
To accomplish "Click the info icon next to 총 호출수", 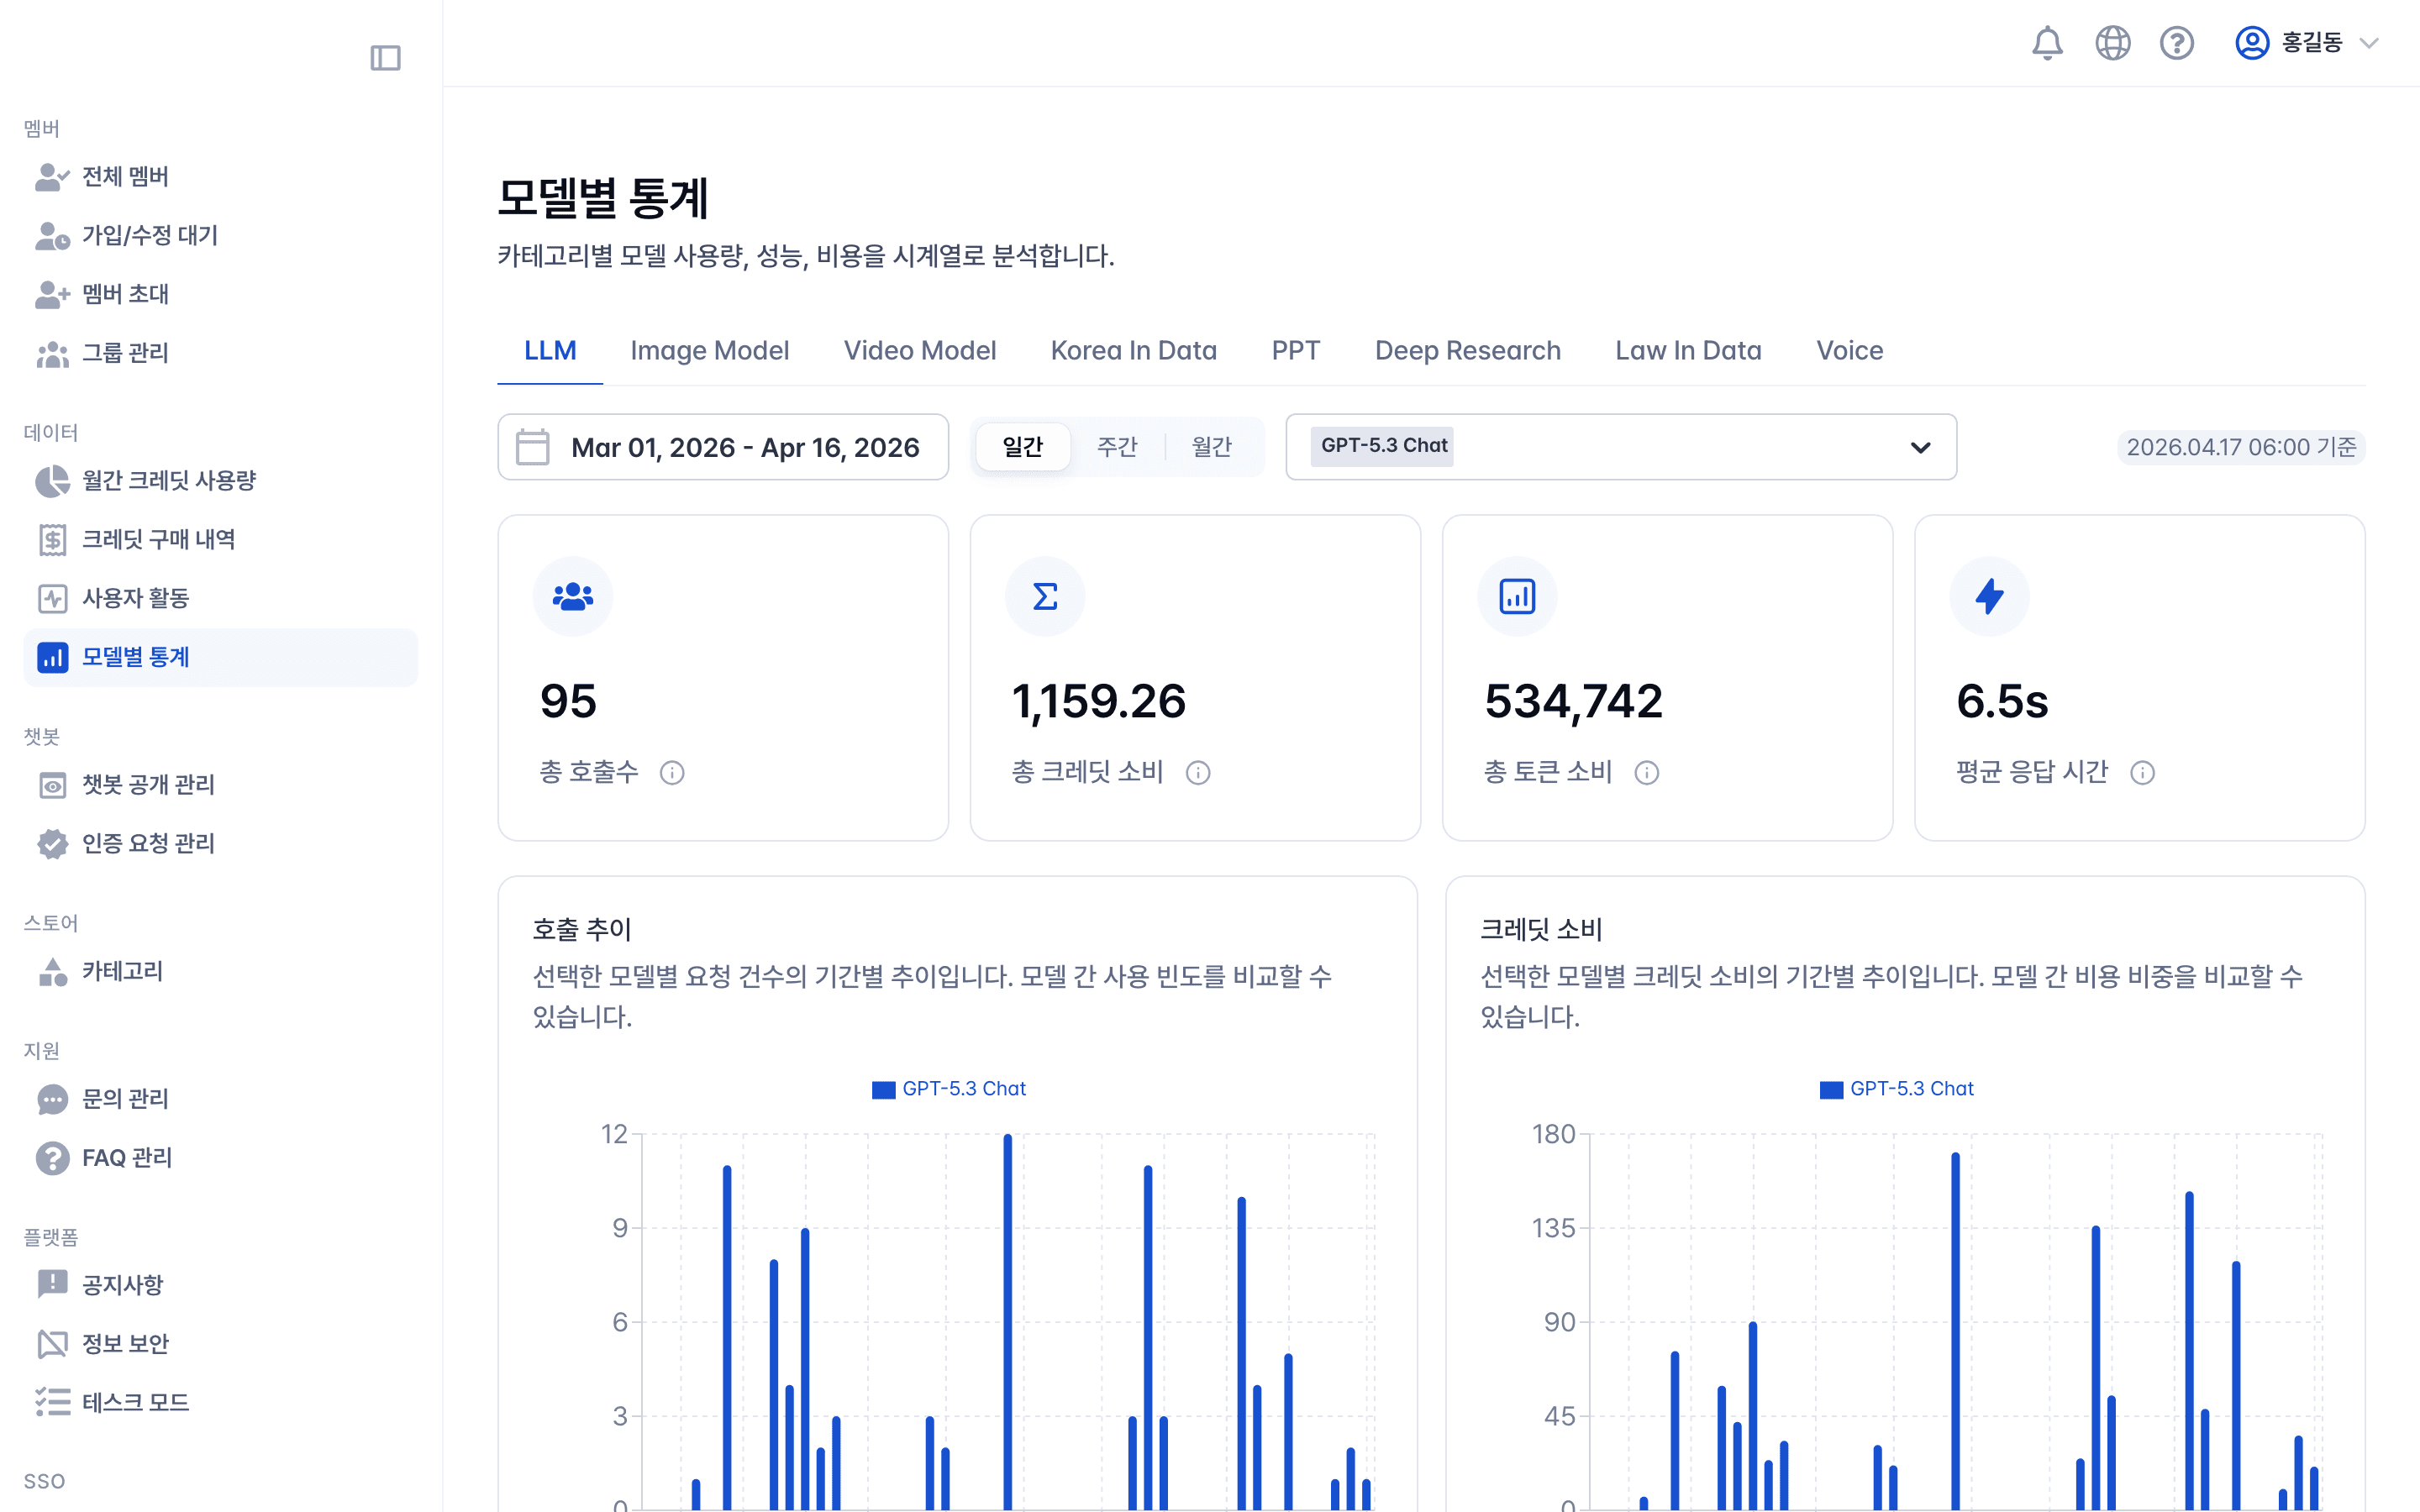I will click(673, 772).
